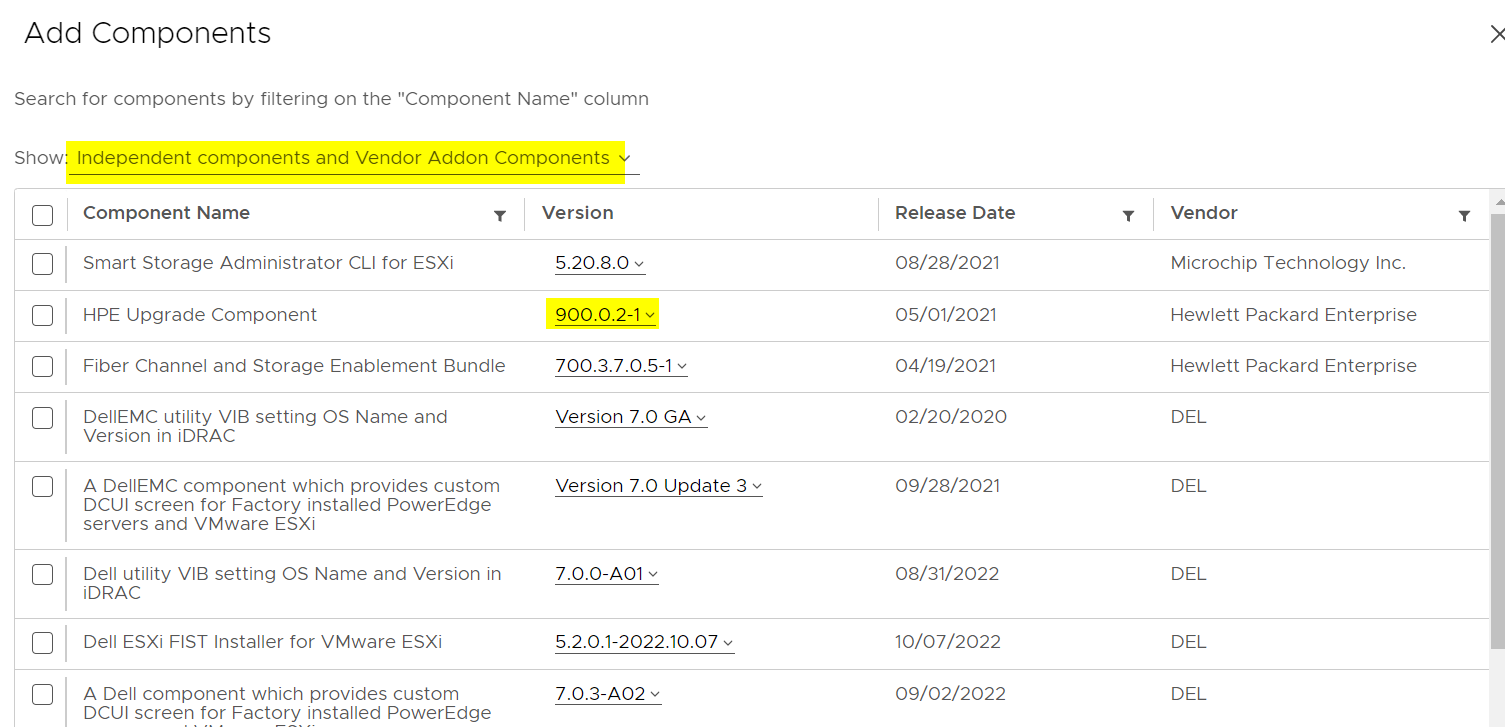Open version dropdown 7.0.0-A01
This screenshot has width=1505, height=727.
606,573
